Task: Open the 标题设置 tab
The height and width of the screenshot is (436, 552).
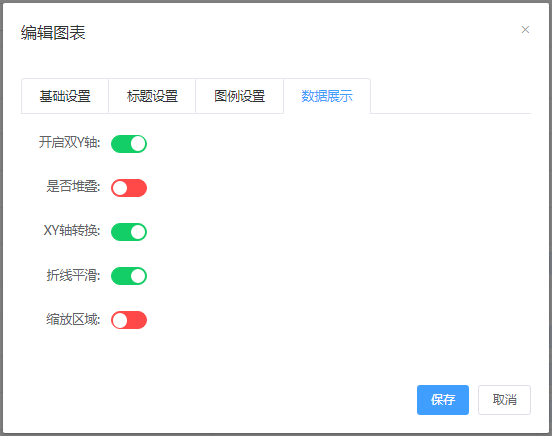Action: pyautogui.click(x=152, y=96)
